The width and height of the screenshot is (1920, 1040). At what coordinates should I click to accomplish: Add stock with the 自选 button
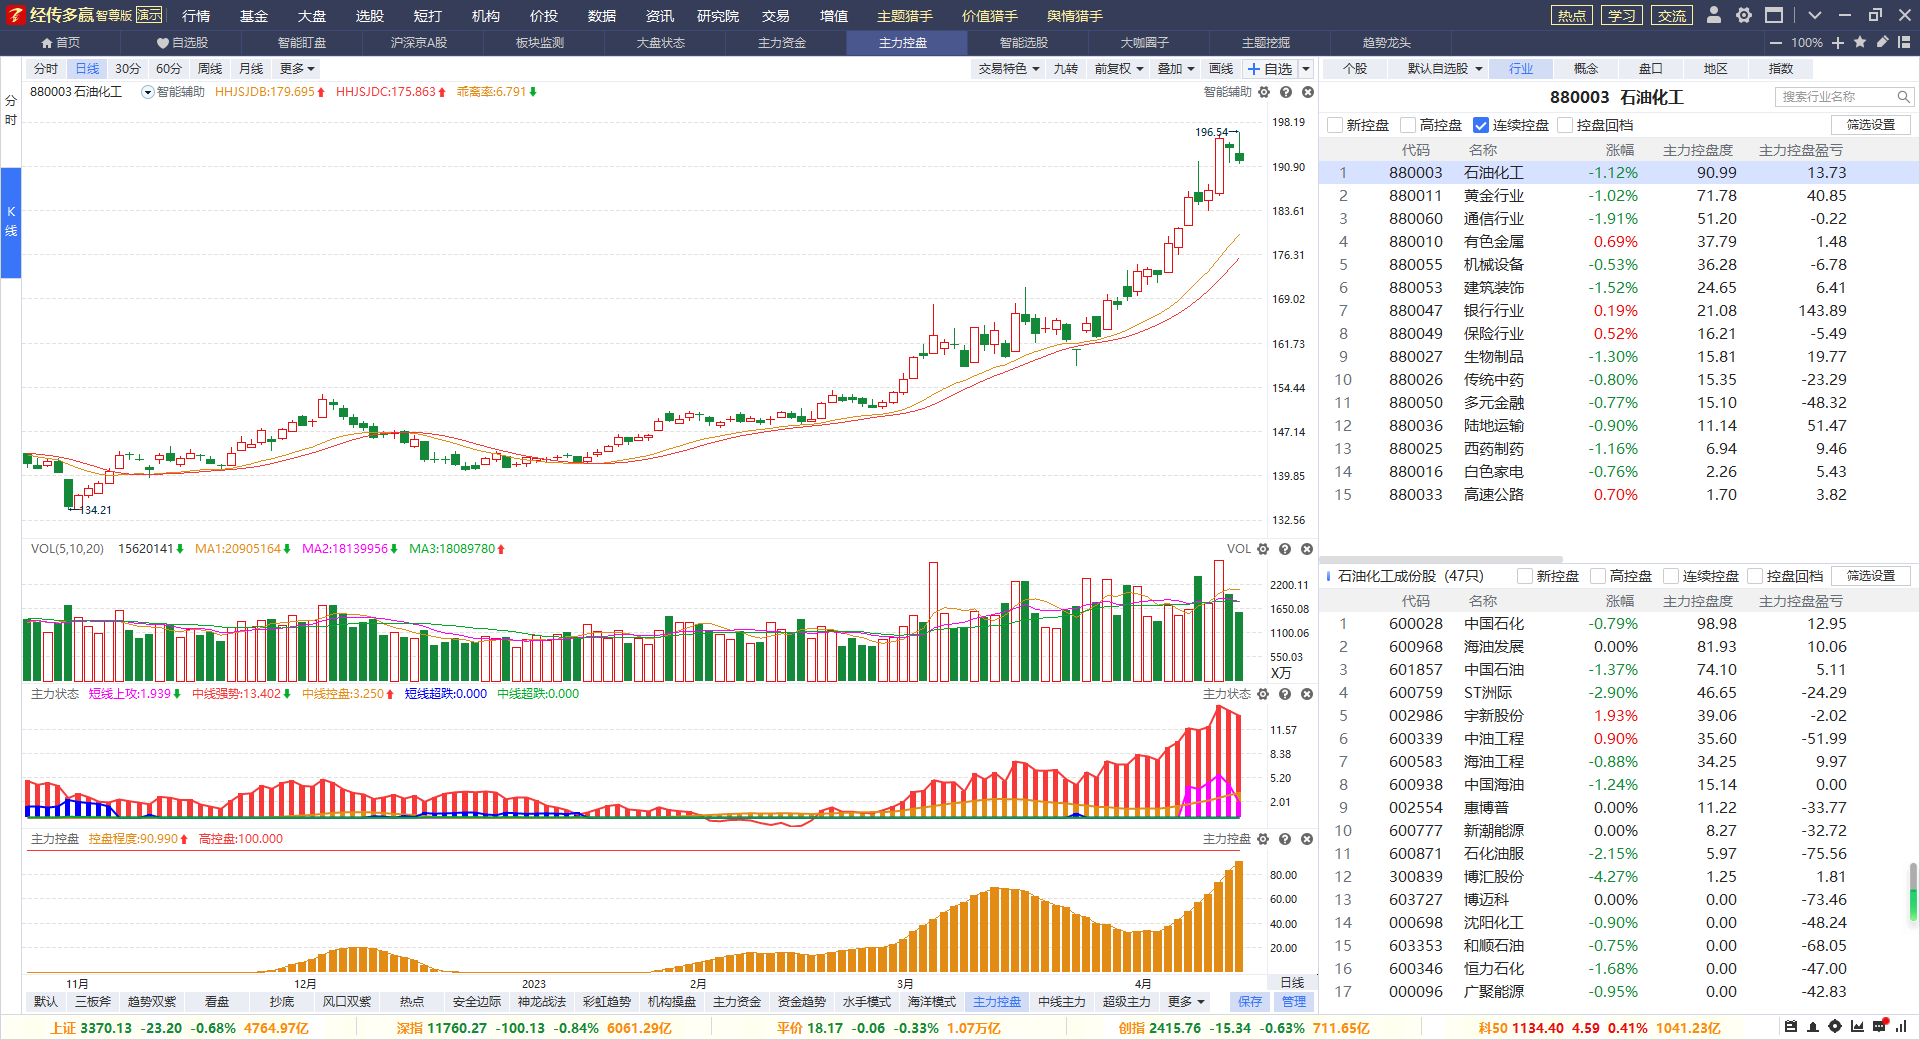pos(1270,69)
